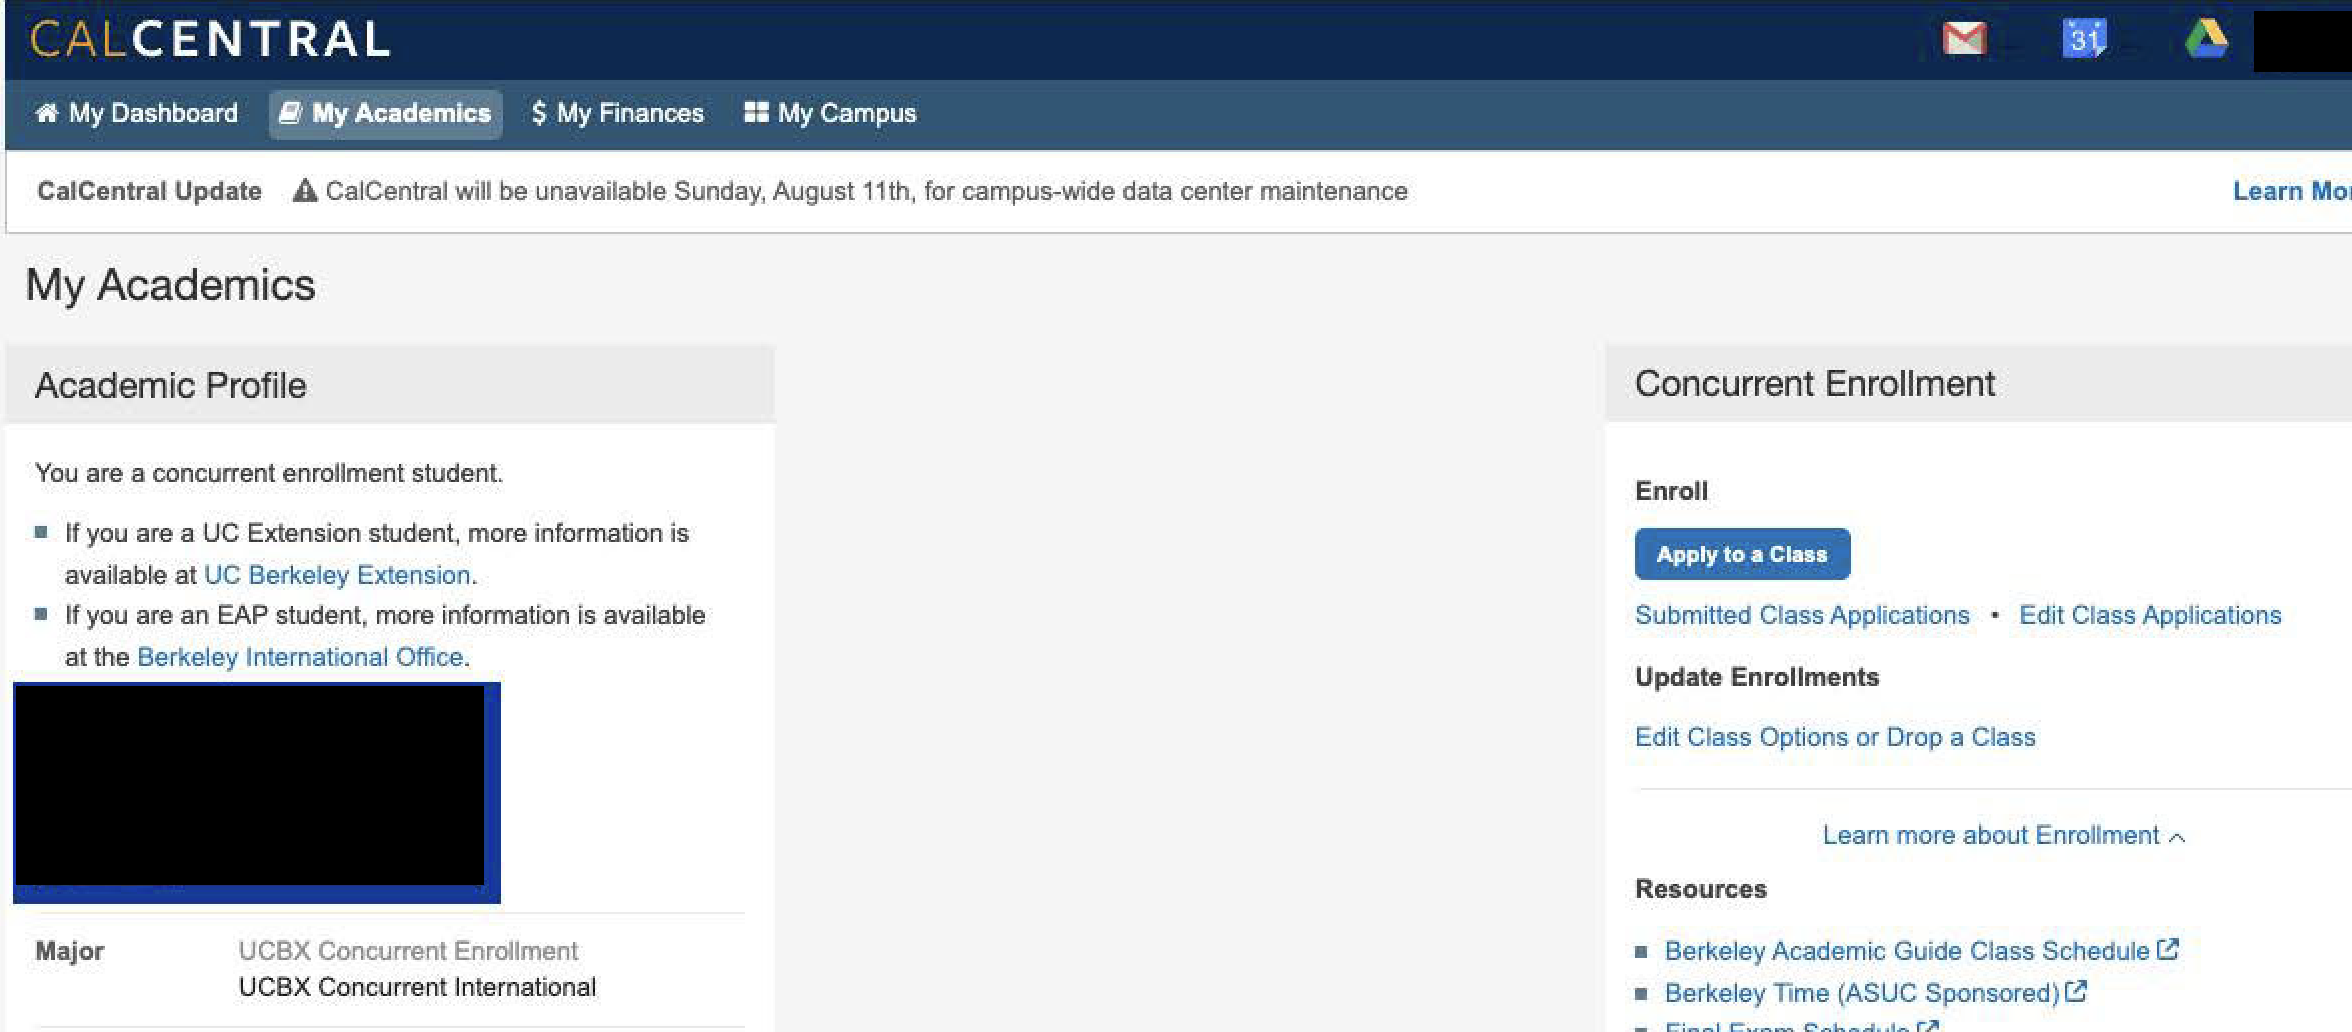Select the My Academics tab
2352x1032 pixels.
(385, 113)
